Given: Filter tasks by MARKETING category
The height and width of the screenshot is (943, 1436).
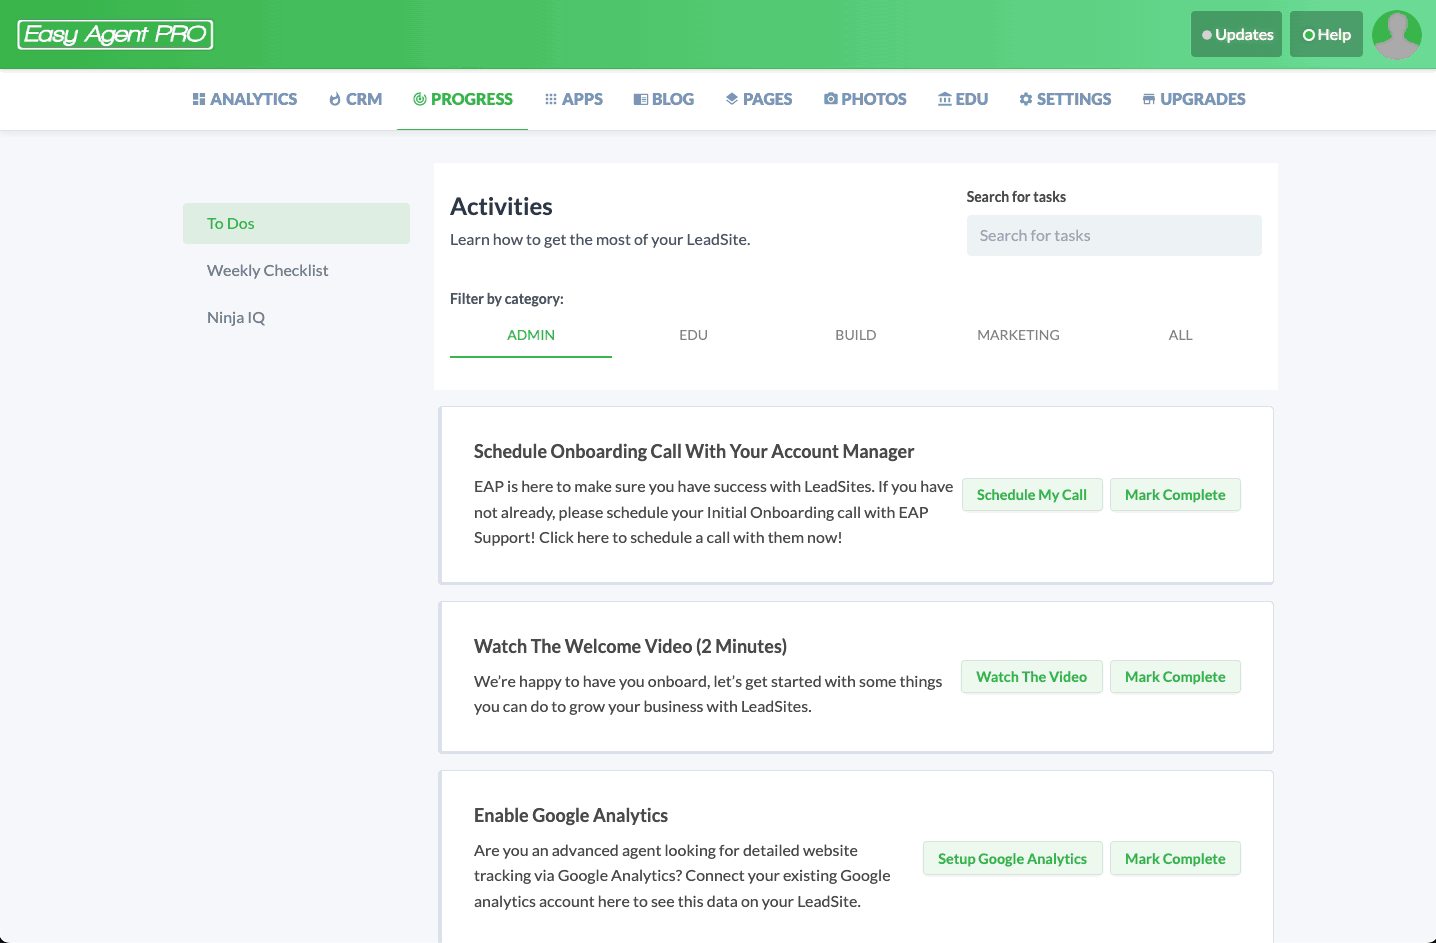Looking at the screenshot, I should [1018, 335].
